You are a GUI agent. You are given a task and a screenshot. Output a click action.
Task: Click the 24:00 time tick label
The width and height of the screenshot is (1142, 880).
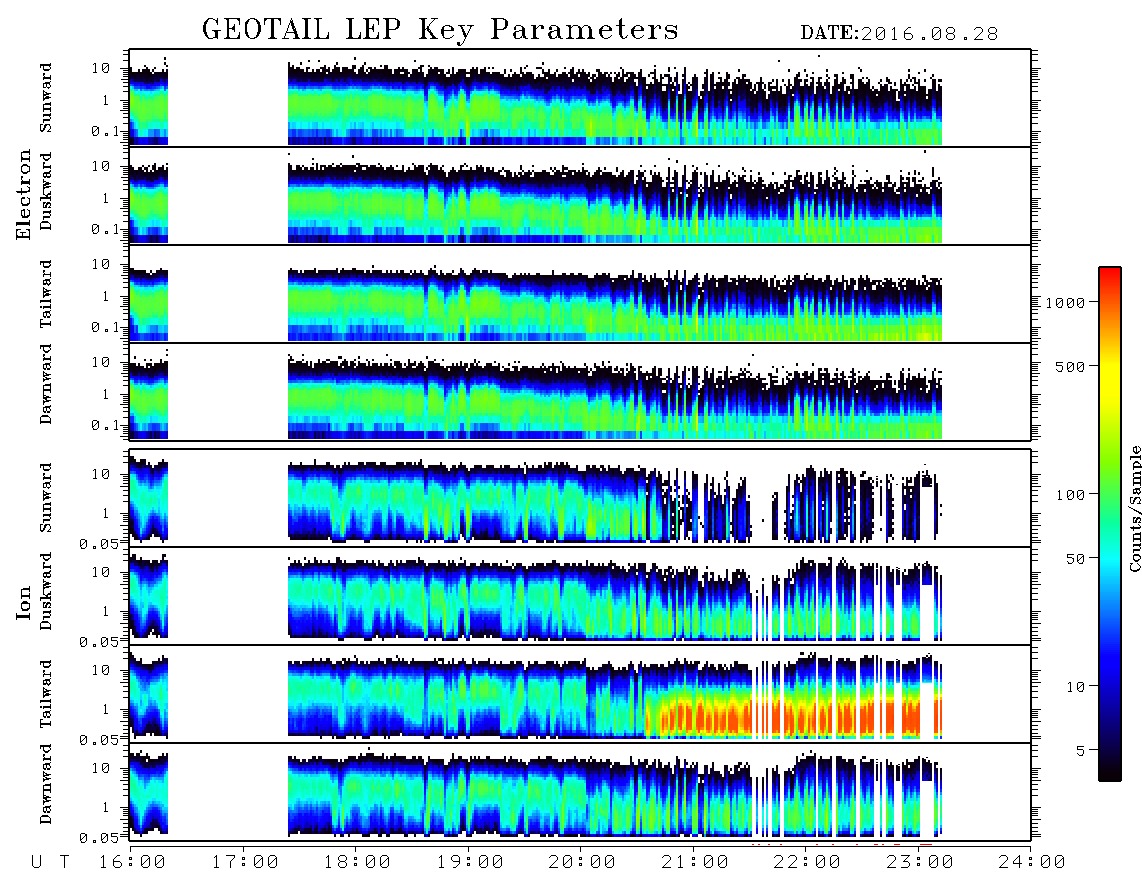(x=1032, y=863)
